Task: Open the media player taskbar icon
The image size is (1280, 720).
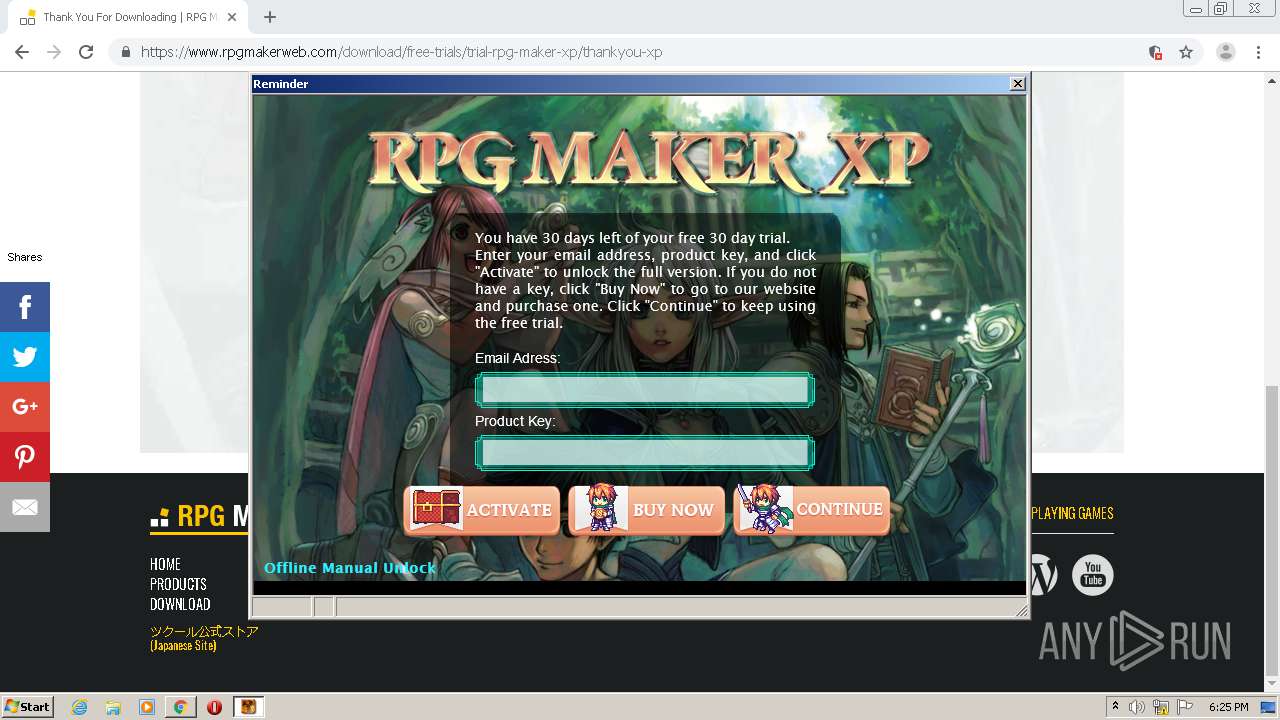Action: tap(147, 707)
